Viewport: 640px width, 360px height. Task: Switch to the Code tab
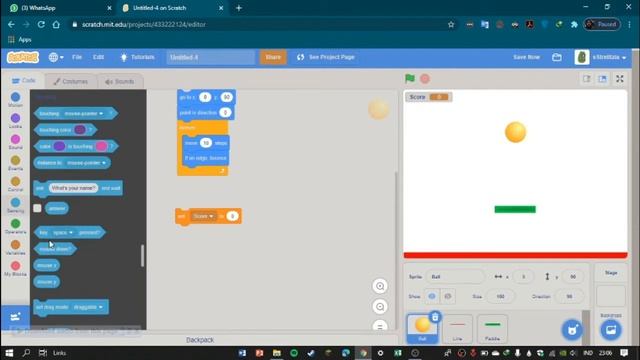pos(24,80)
